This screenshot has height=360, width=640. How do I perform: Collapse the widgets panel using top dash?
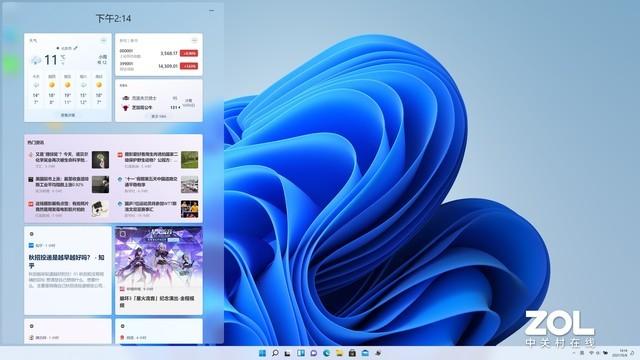(x=211, y=11)
